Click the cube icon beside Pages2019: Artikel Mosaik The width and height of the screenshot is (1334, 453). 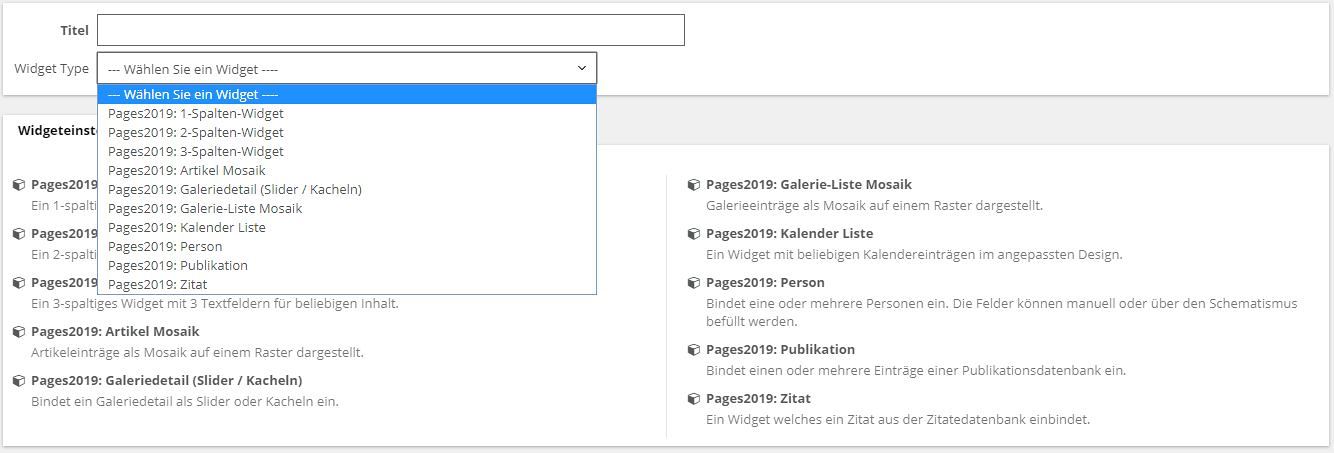tap(18, 332)
